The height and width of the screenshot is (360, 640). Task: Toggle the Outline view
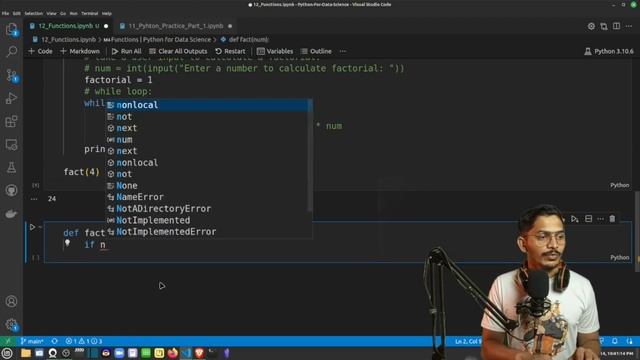pyautogui.click(x=316, y=51)
